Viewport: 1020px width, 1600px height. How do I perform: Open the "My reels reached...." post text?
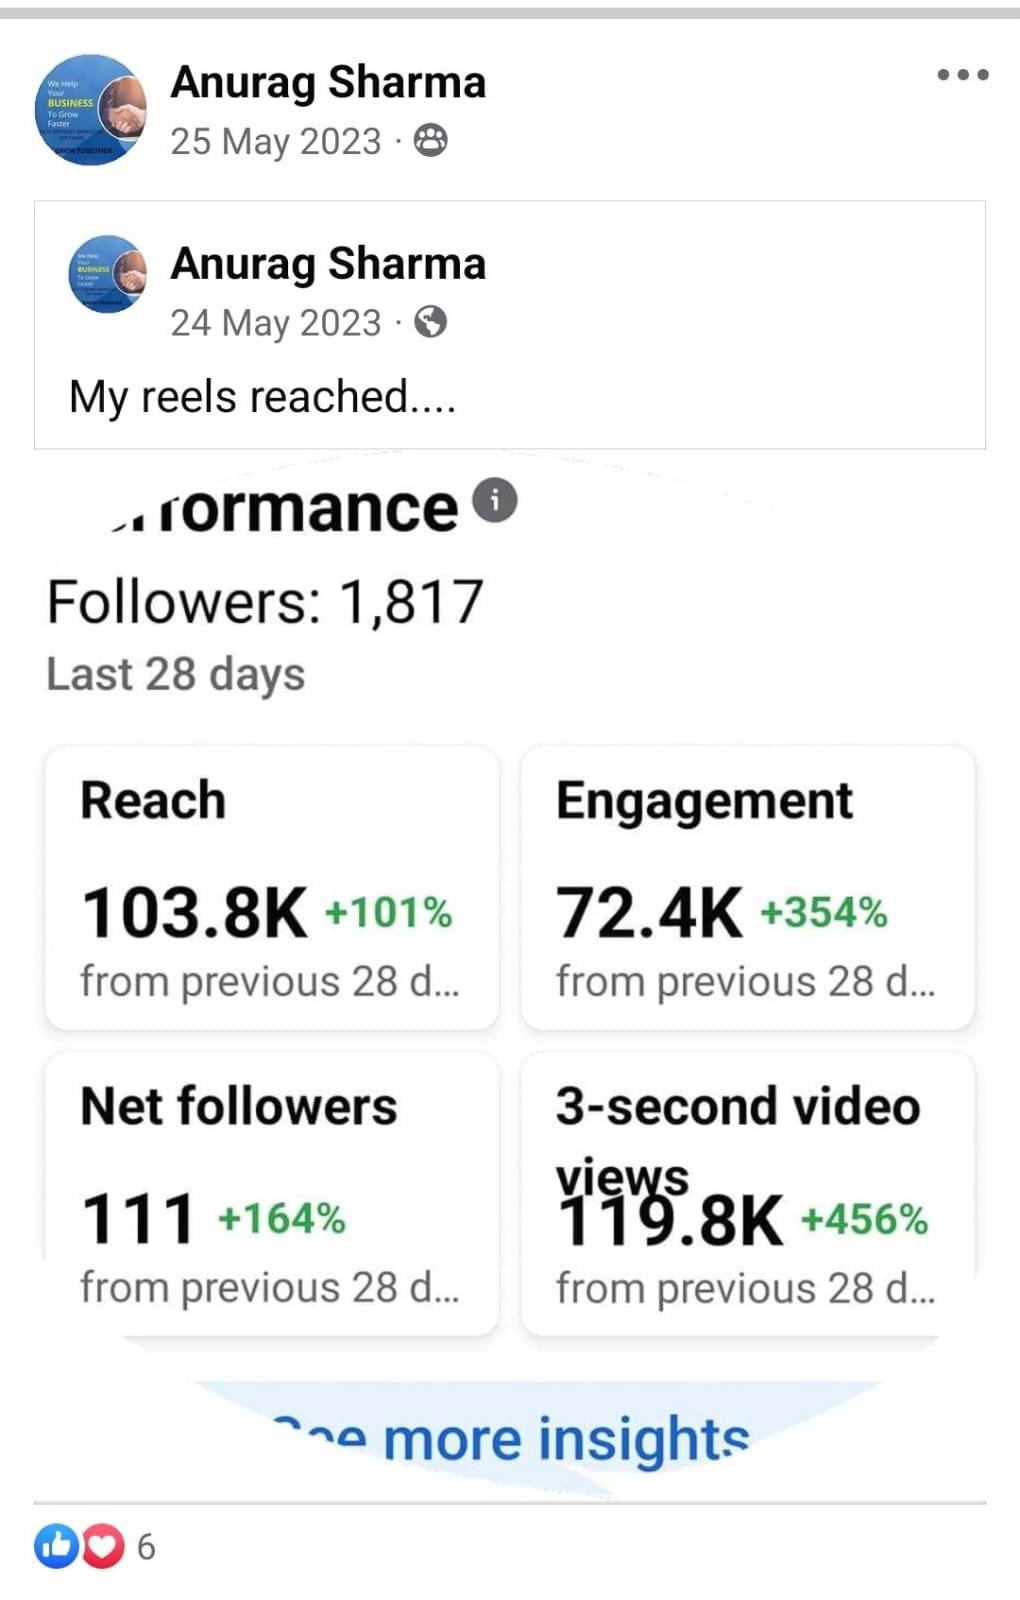click(262, 397)
